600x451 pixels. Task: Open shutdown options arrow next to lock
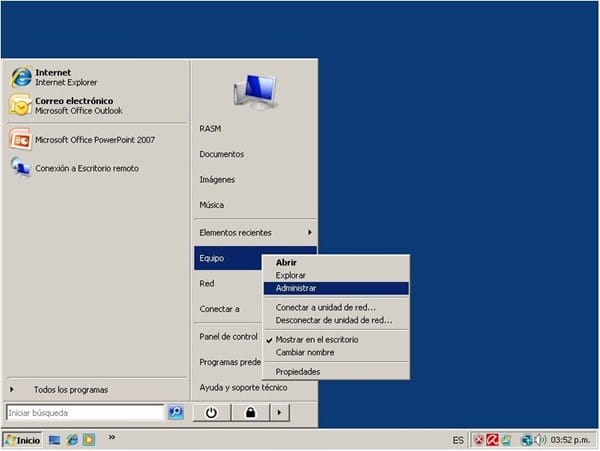(279, 412)
